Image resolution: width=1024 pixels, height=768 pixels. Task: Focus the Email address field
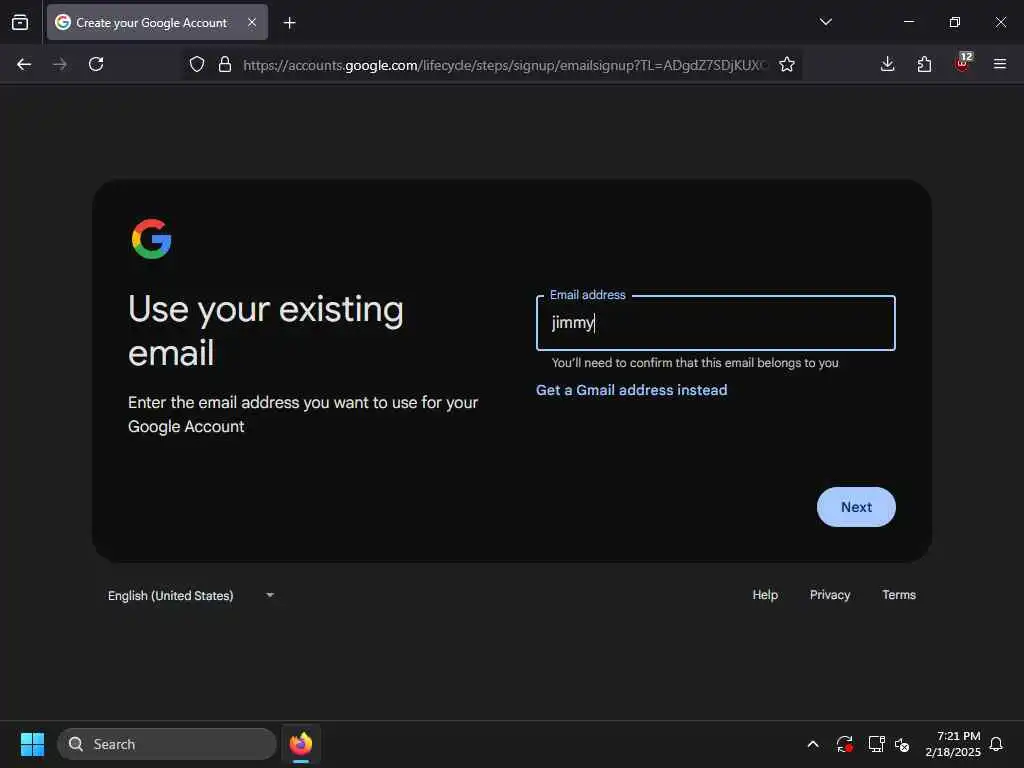click(716, 323)
